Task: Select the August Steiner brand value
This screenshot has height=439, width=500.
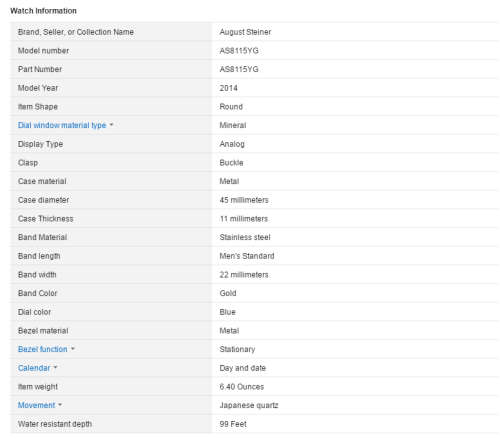Action: [x=245, y=32]
